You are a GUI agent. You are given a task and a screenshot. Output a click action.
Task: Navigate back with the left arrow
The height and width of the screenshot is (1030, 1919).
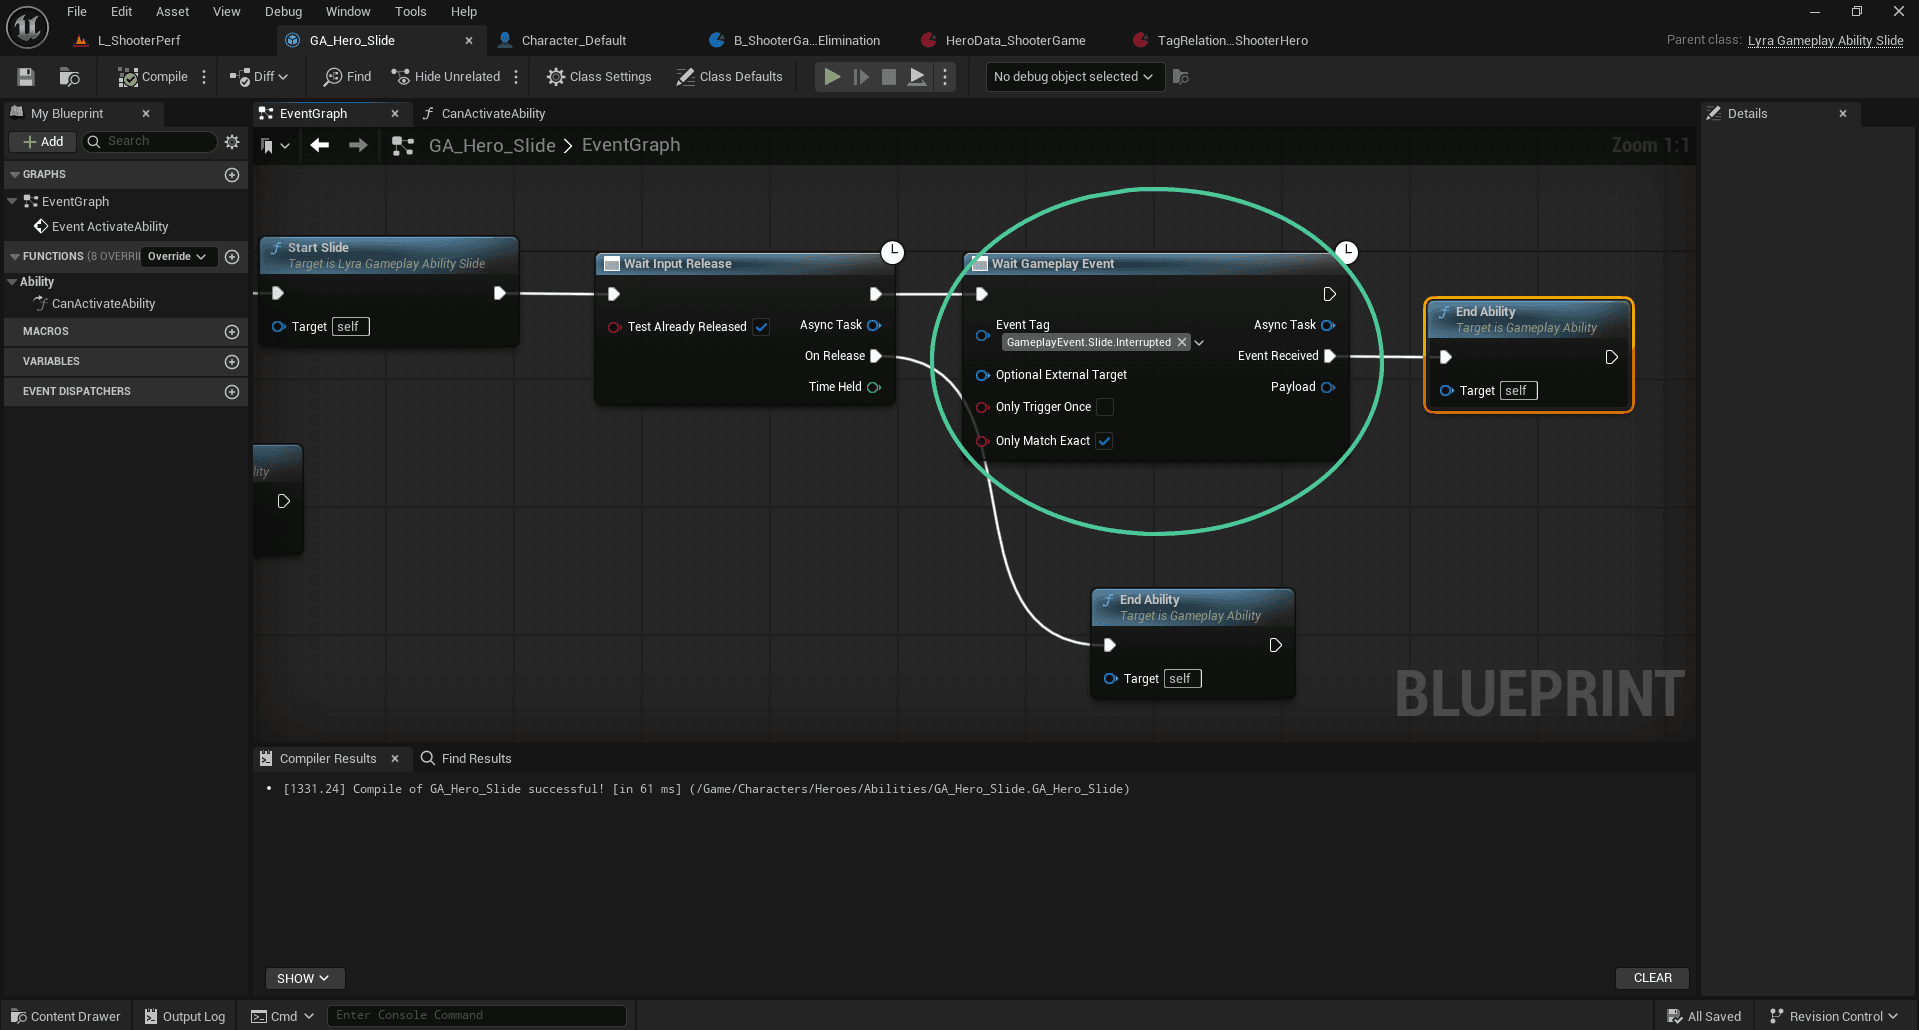[x=320, y=146]
